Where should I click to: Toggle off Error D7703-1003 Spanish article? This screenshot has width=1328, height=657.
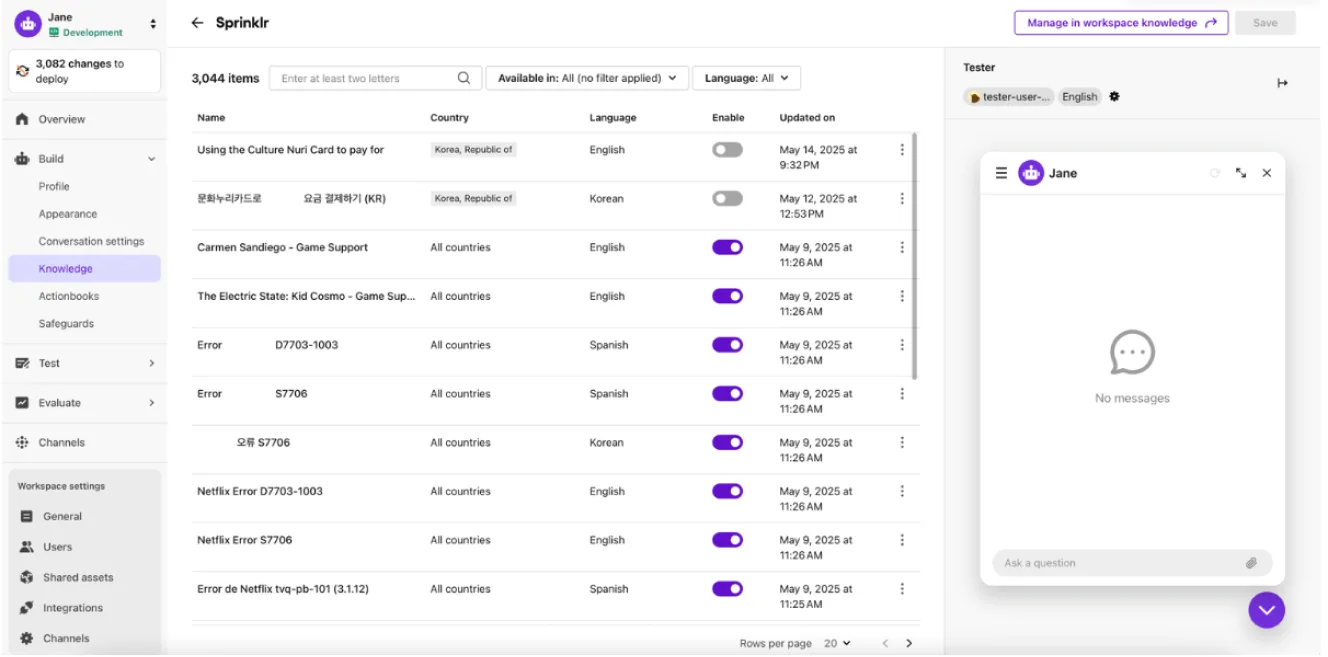[x=727, y=345]
